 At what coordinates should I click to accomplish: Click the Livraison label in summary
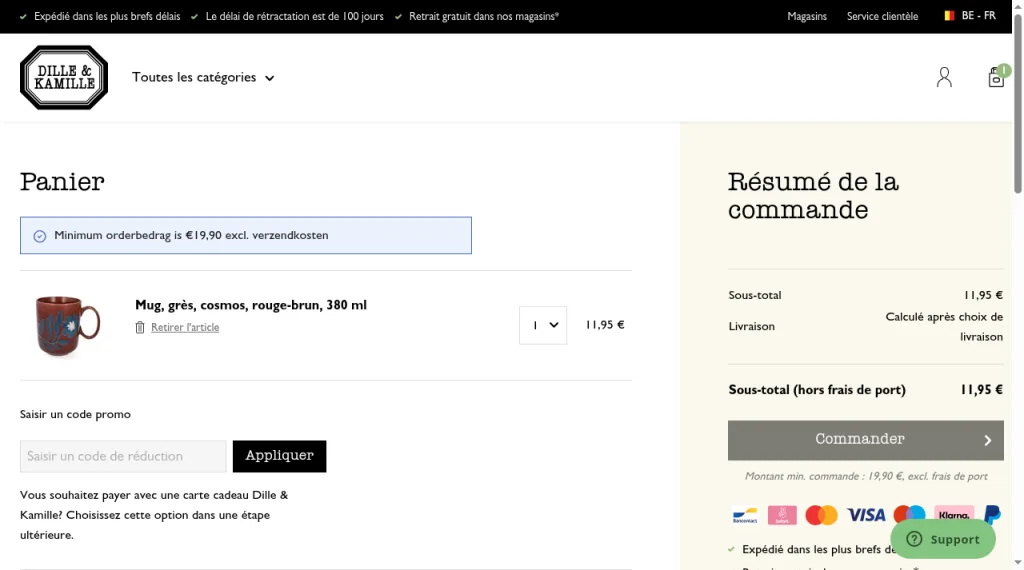pyautogui.click(x=752, y=326)
